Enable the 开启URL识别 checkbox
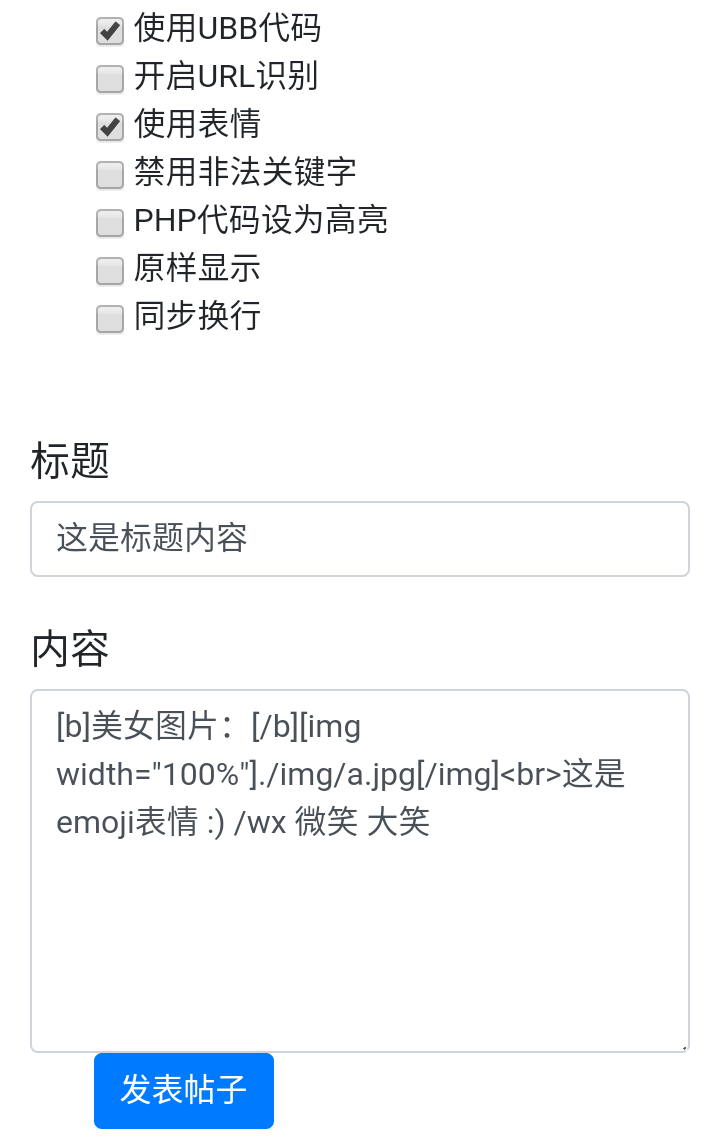The image size is (720, 1137). point(109,79)
